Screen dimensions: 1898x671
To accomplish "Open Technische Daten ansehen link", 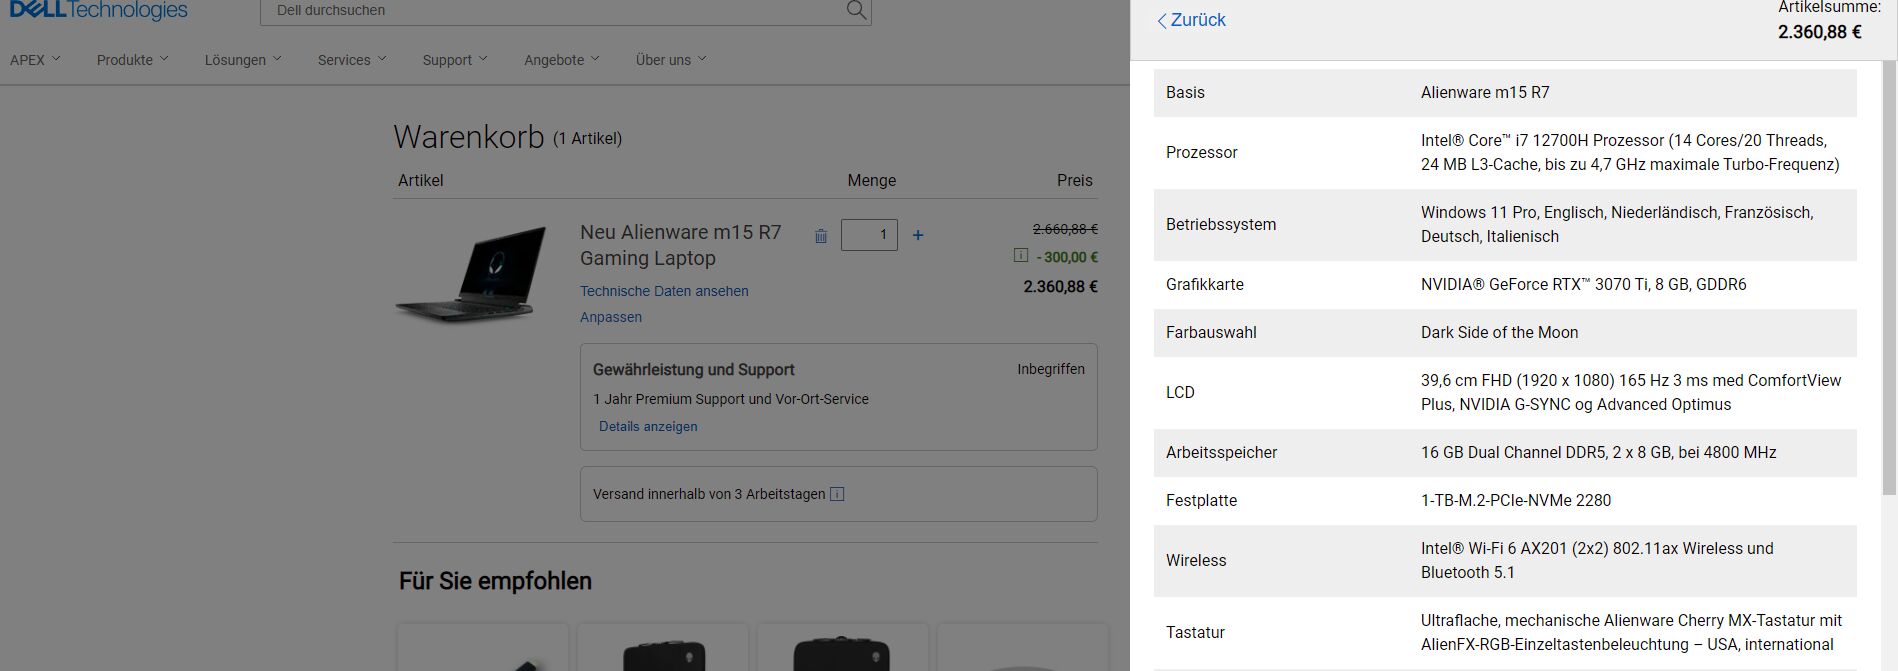I will coord(664,291).
